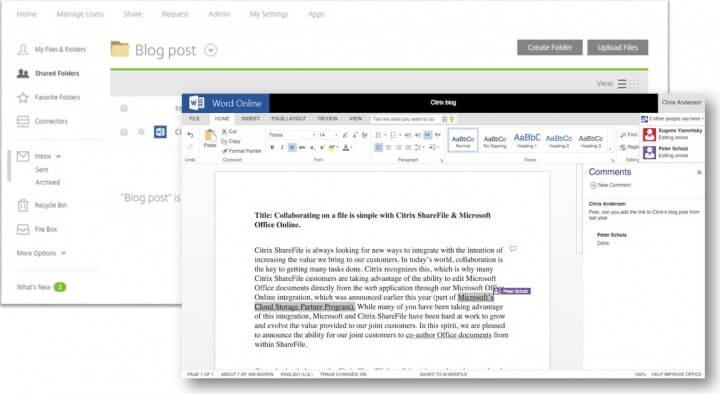Image resolution: width=720 pixels, height=394 pixels.
Task: Switch to the PAGE LAYOUT tab
Action: pyautogui.click(x=288, y=118)
